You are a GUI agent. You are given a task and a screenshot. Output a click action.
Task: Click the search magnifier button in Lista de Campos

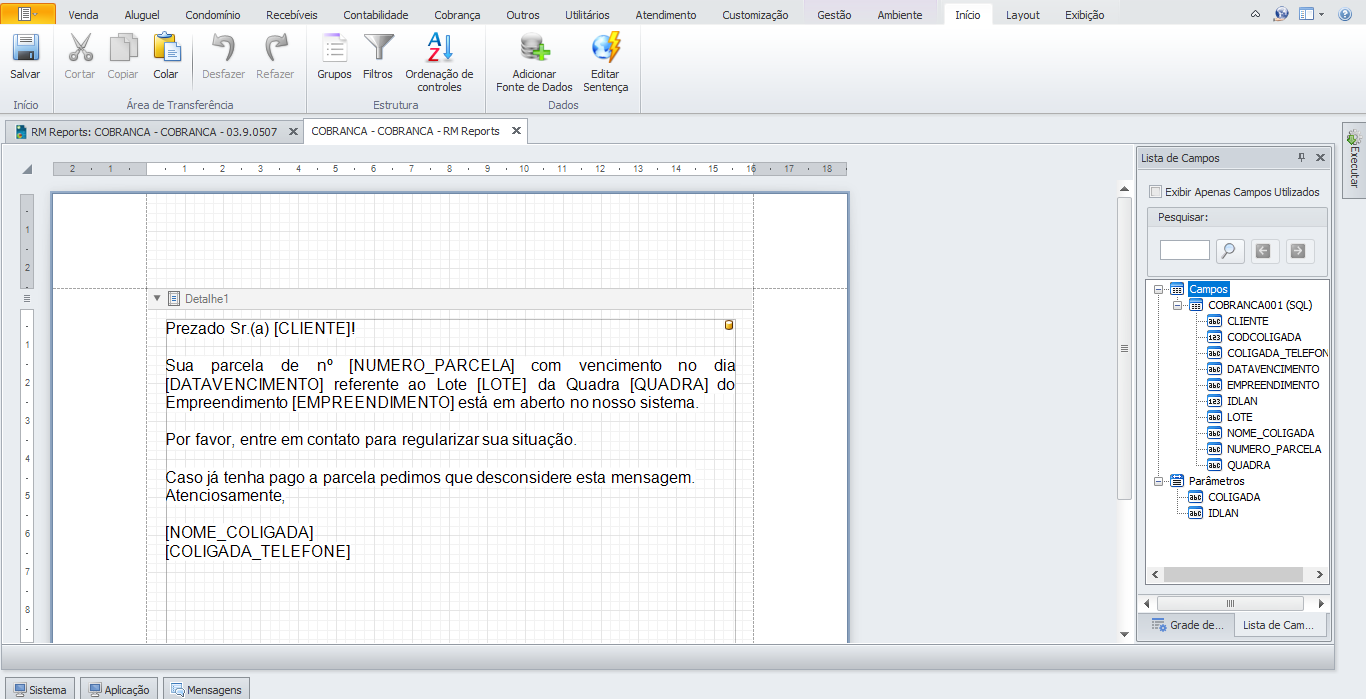coord(1230,251)
